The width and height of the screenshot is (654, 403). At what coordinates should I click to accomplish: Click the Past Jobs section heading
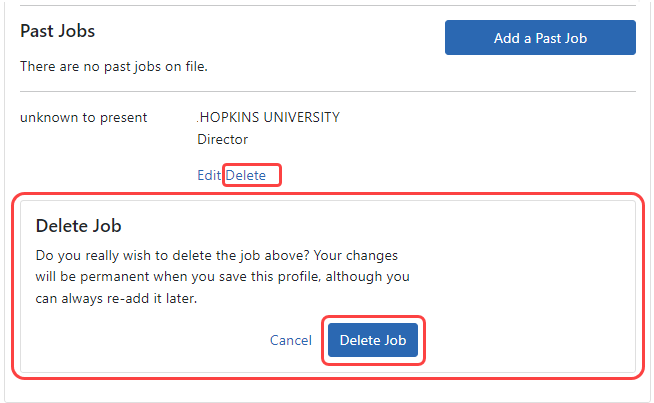58,31
